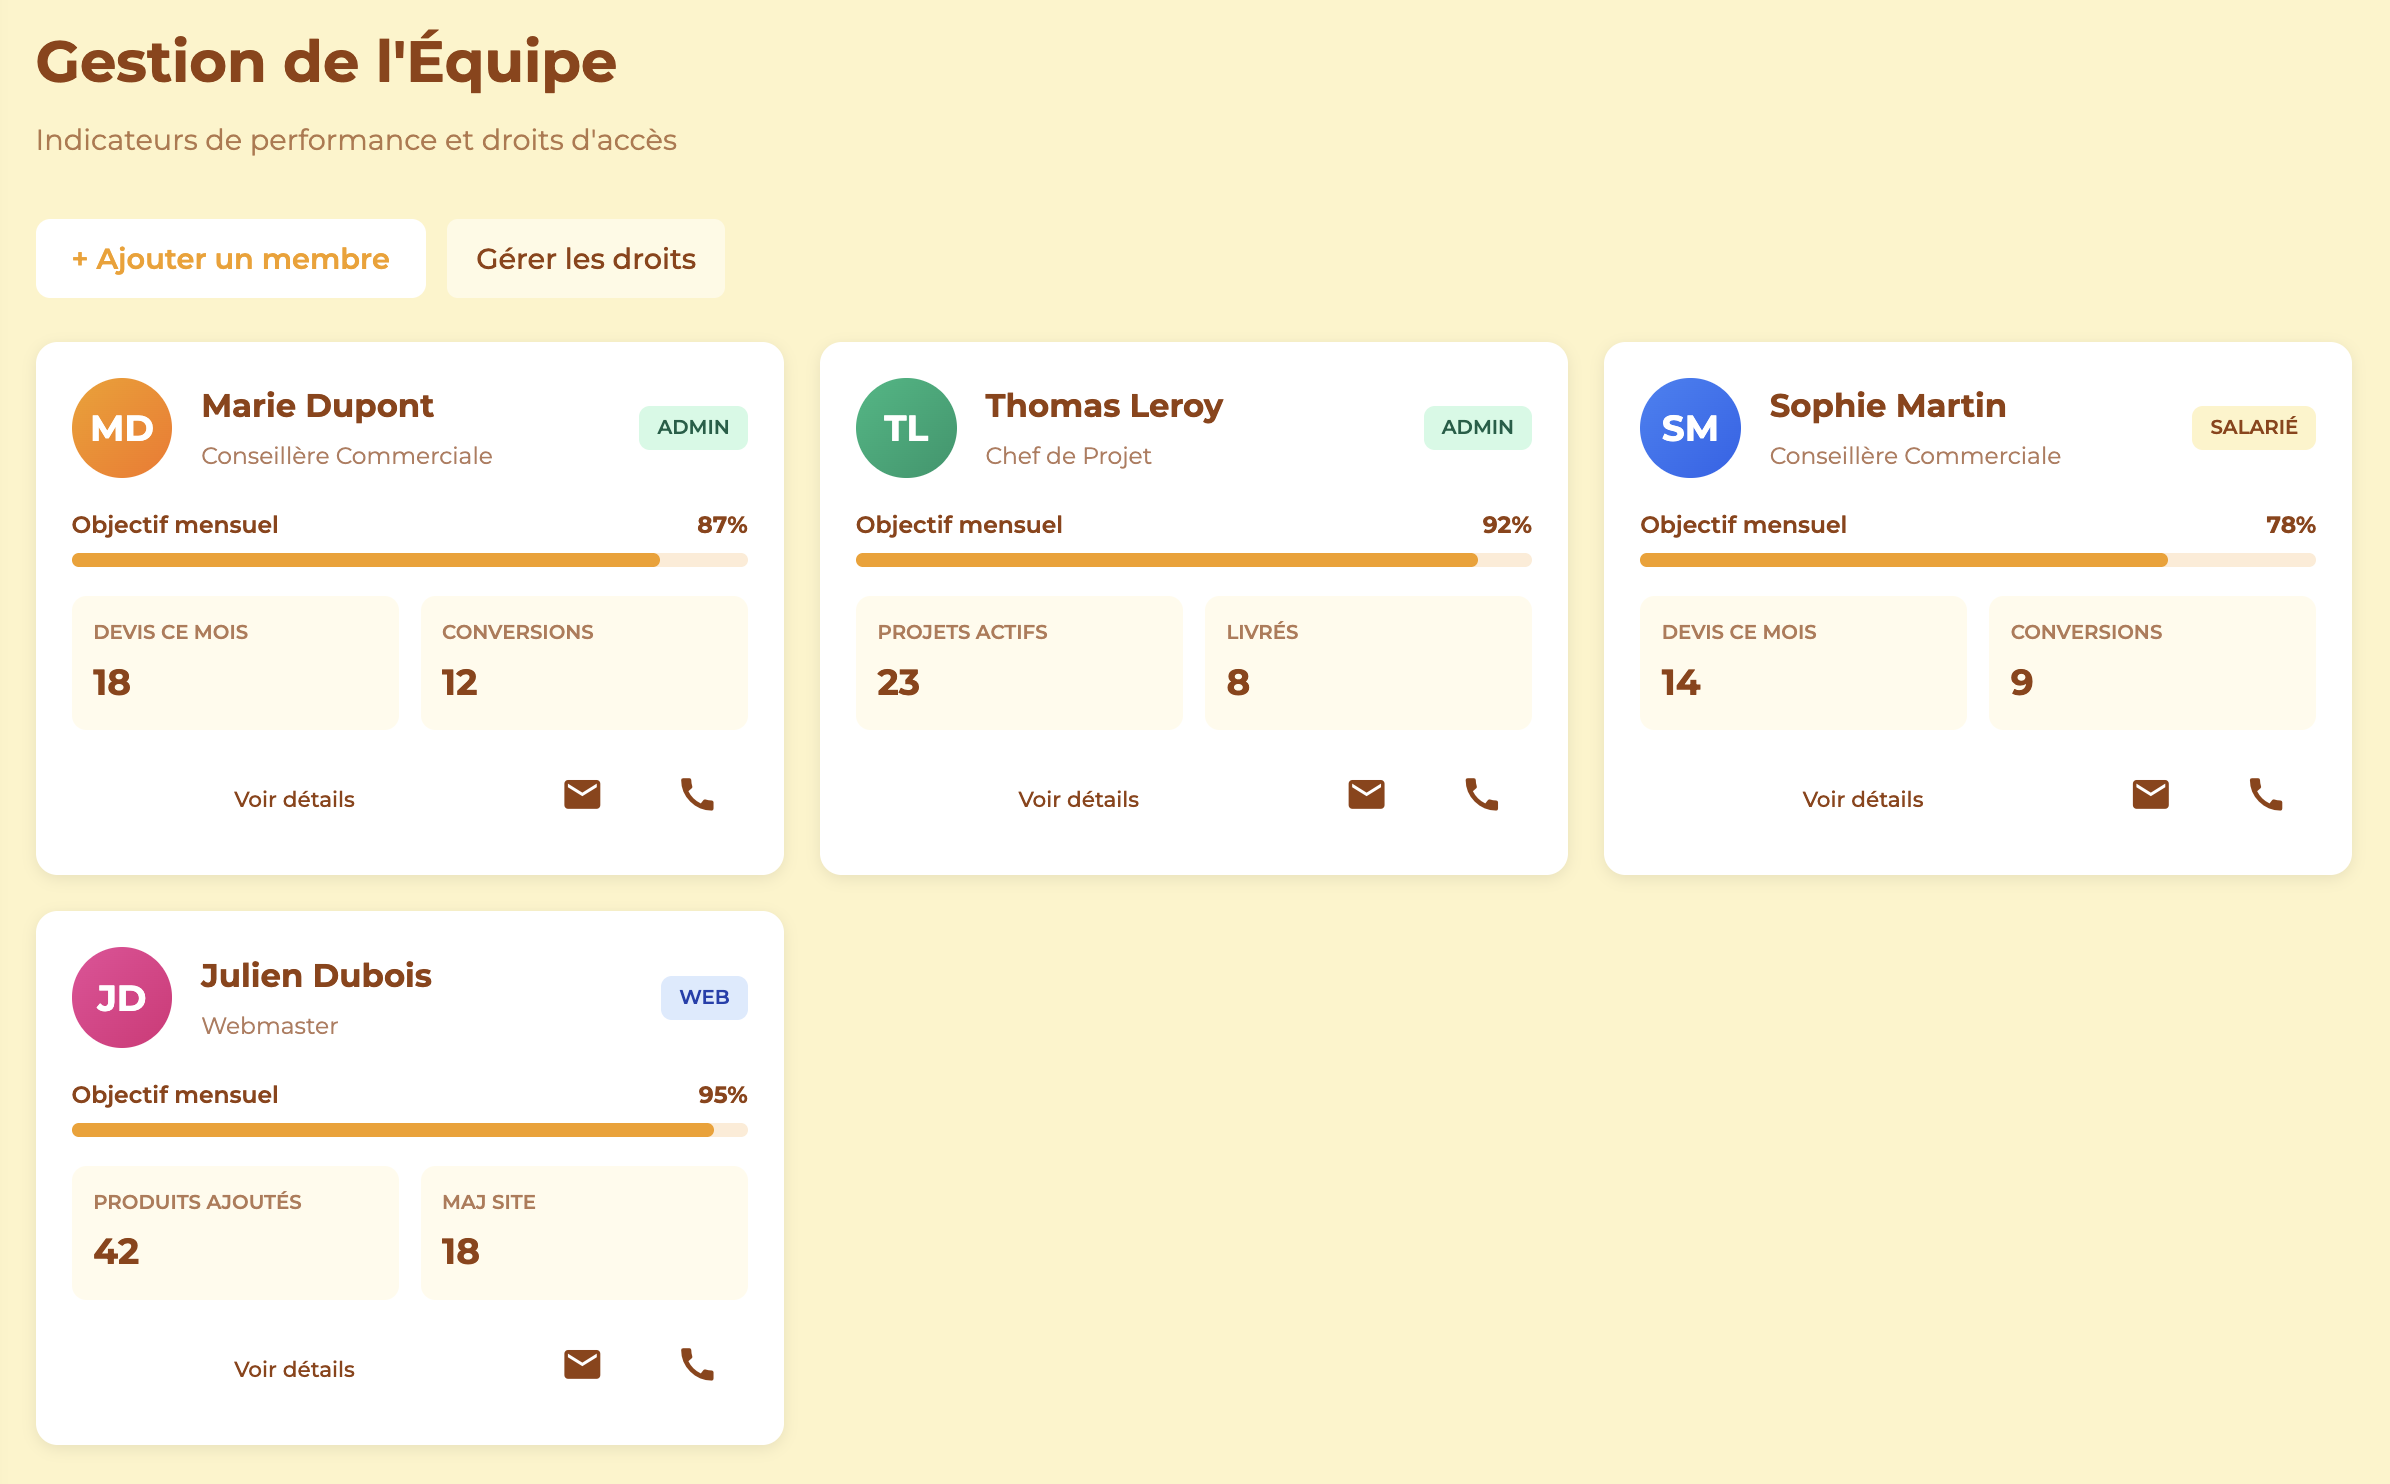
Task: Click the WEB role badge for Julien Dubois
Action: pos(704,998)
